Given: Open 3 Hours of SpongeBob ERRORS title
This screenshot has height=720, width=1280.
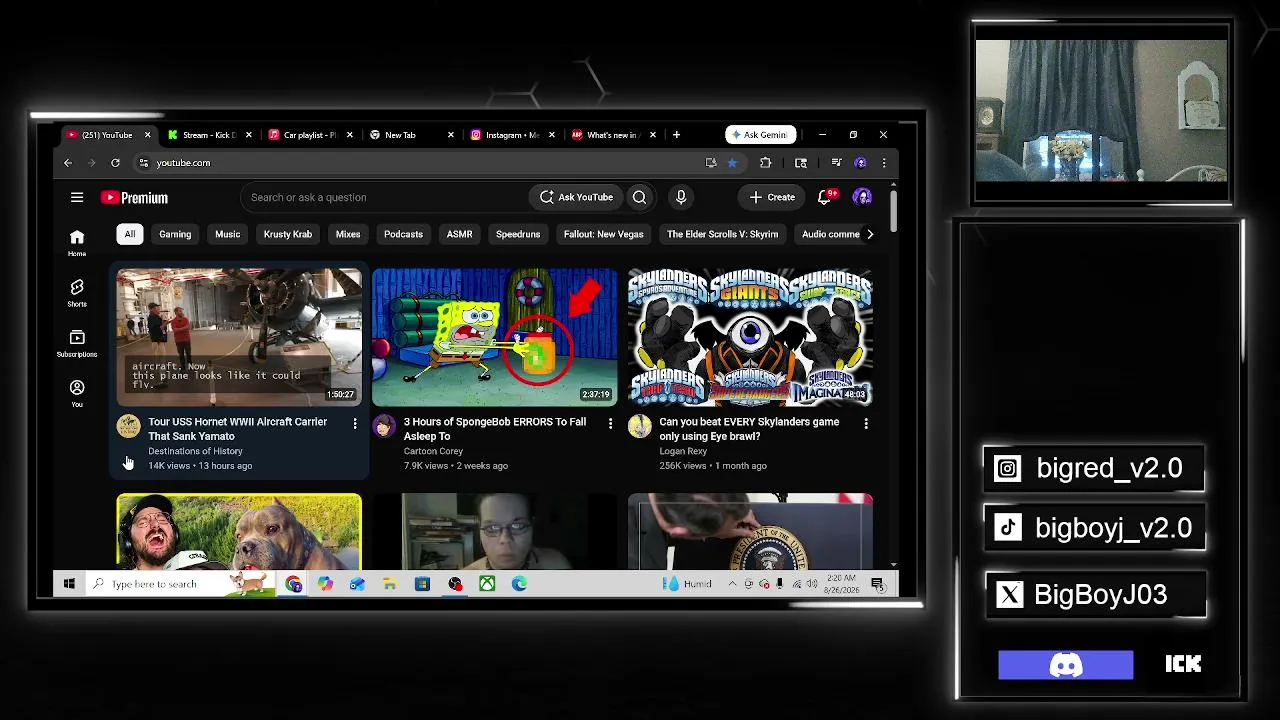Looking at the screenshot, I should coord(495,429).
